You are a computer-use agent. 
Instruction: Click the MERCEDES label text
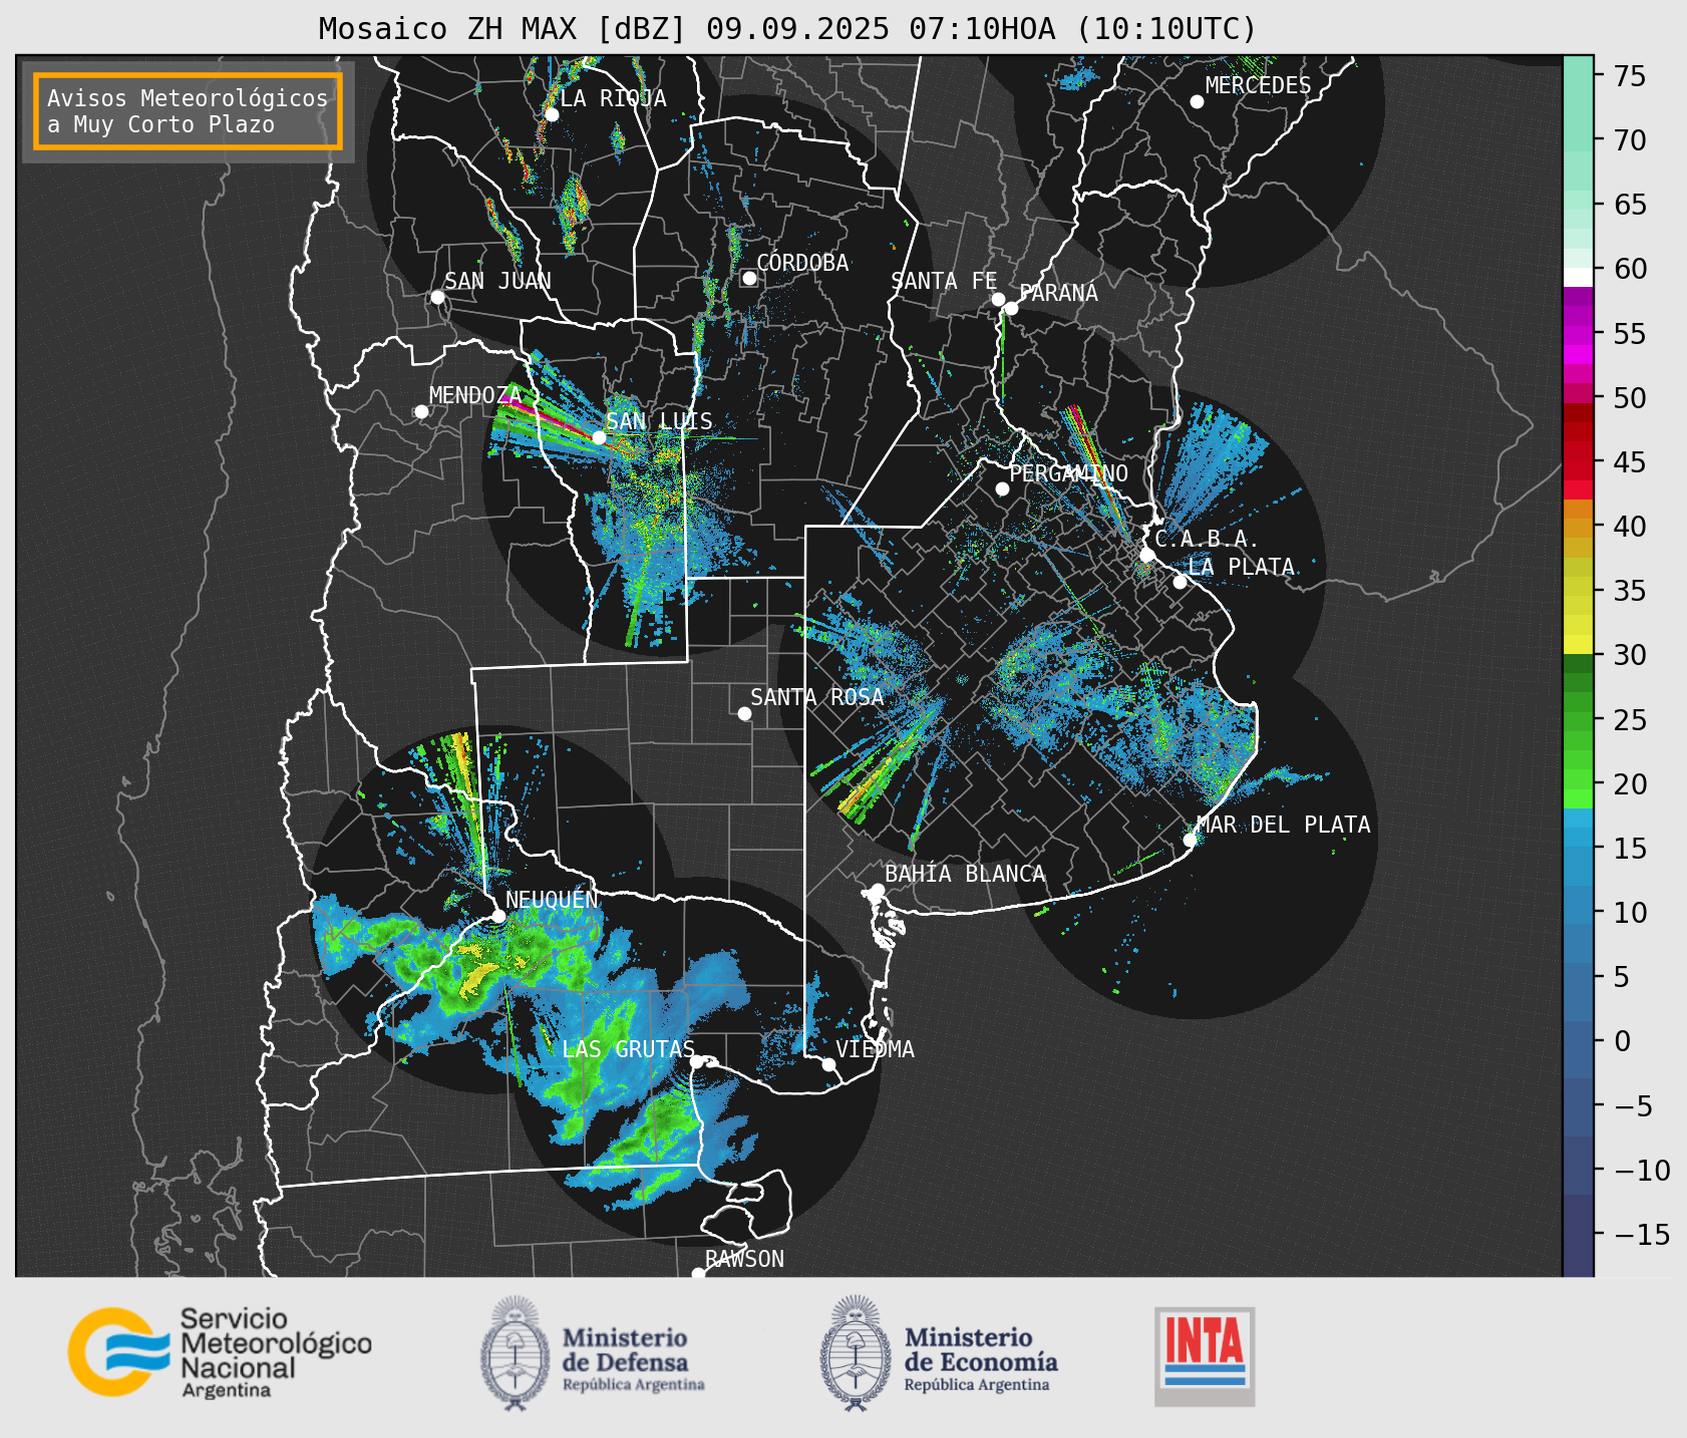[1258, 86]
